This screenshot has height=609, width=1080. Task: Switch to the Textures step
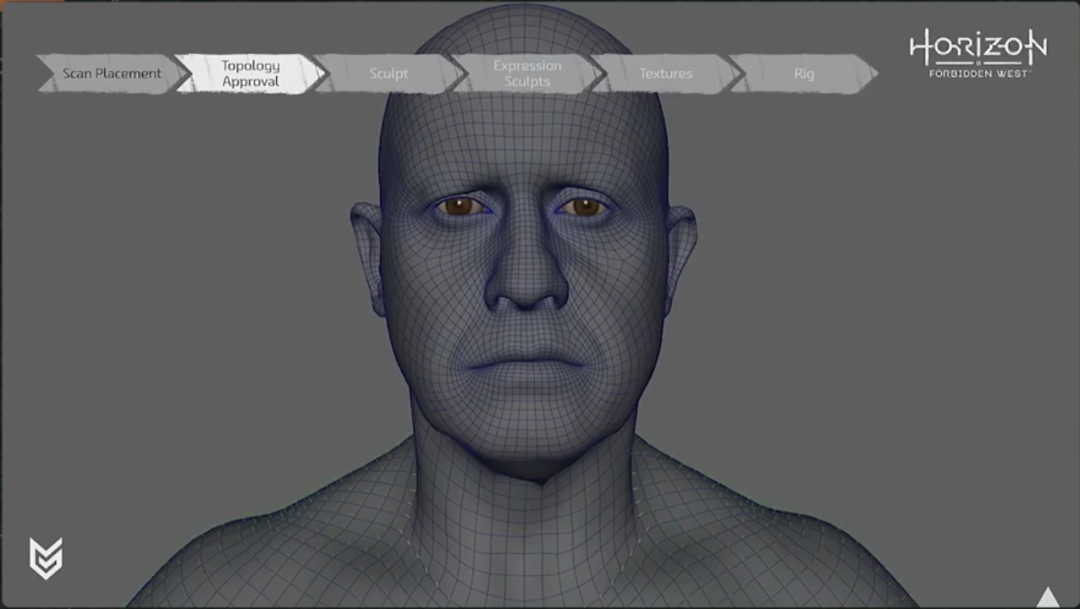pos(666,73)
